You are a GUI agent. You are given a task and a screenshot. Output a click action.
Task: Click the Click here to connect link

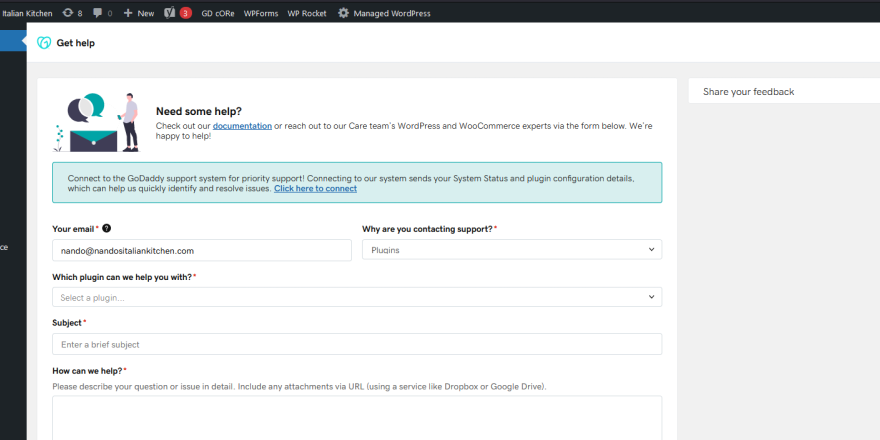[315, 189]
